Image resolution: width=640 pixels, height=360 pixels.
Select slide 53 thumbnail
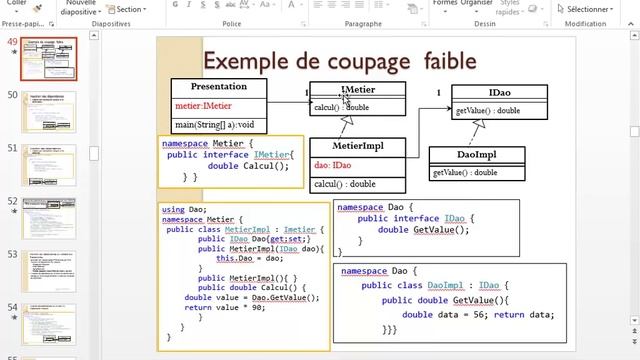click(49, 271)
